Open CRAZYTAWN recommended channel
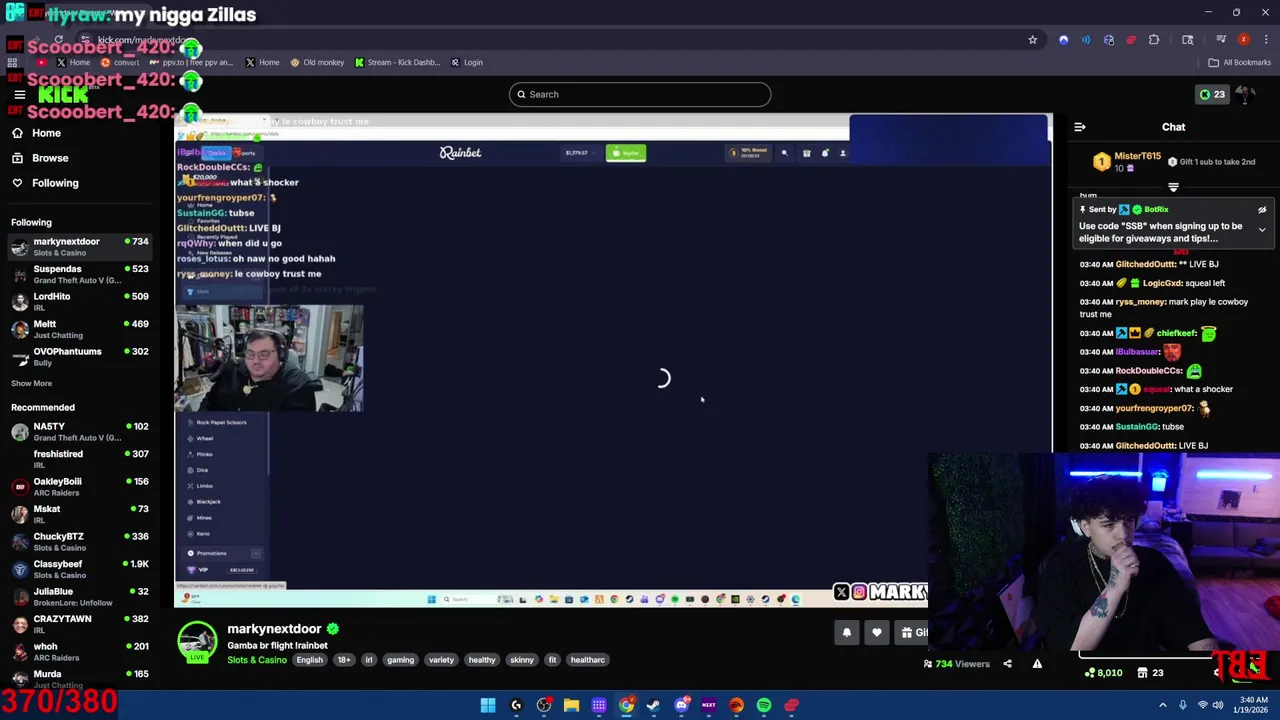Image resolution: width=1280 pixels, height=720 pixels. tap(80, 624)
